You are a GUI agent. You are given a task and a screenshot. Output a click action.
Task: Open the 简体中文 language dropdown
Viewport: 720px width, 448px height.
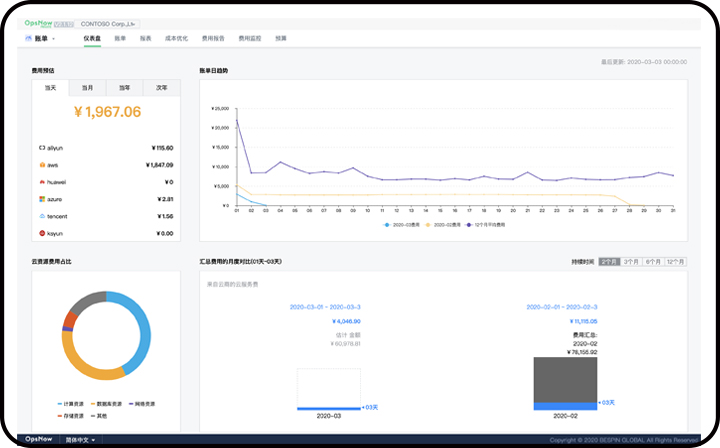pyautogui.click(x=80, y=440)
